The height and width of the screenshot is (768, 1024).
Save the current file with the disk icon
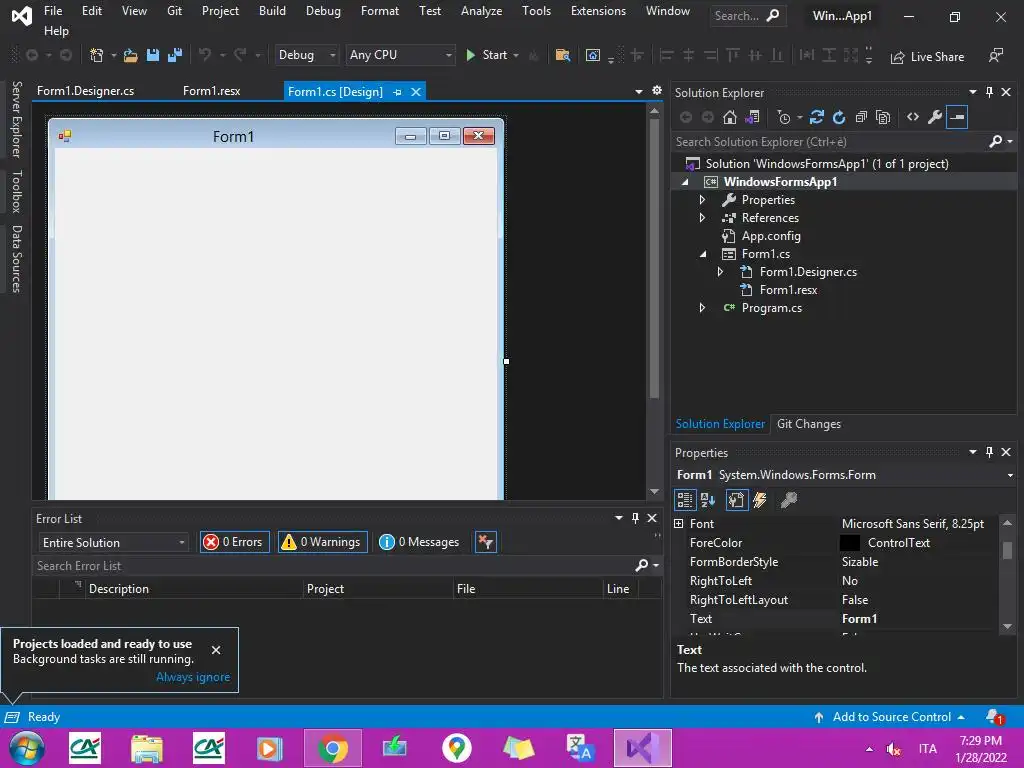pyautogui.click(x=153, y=56)
